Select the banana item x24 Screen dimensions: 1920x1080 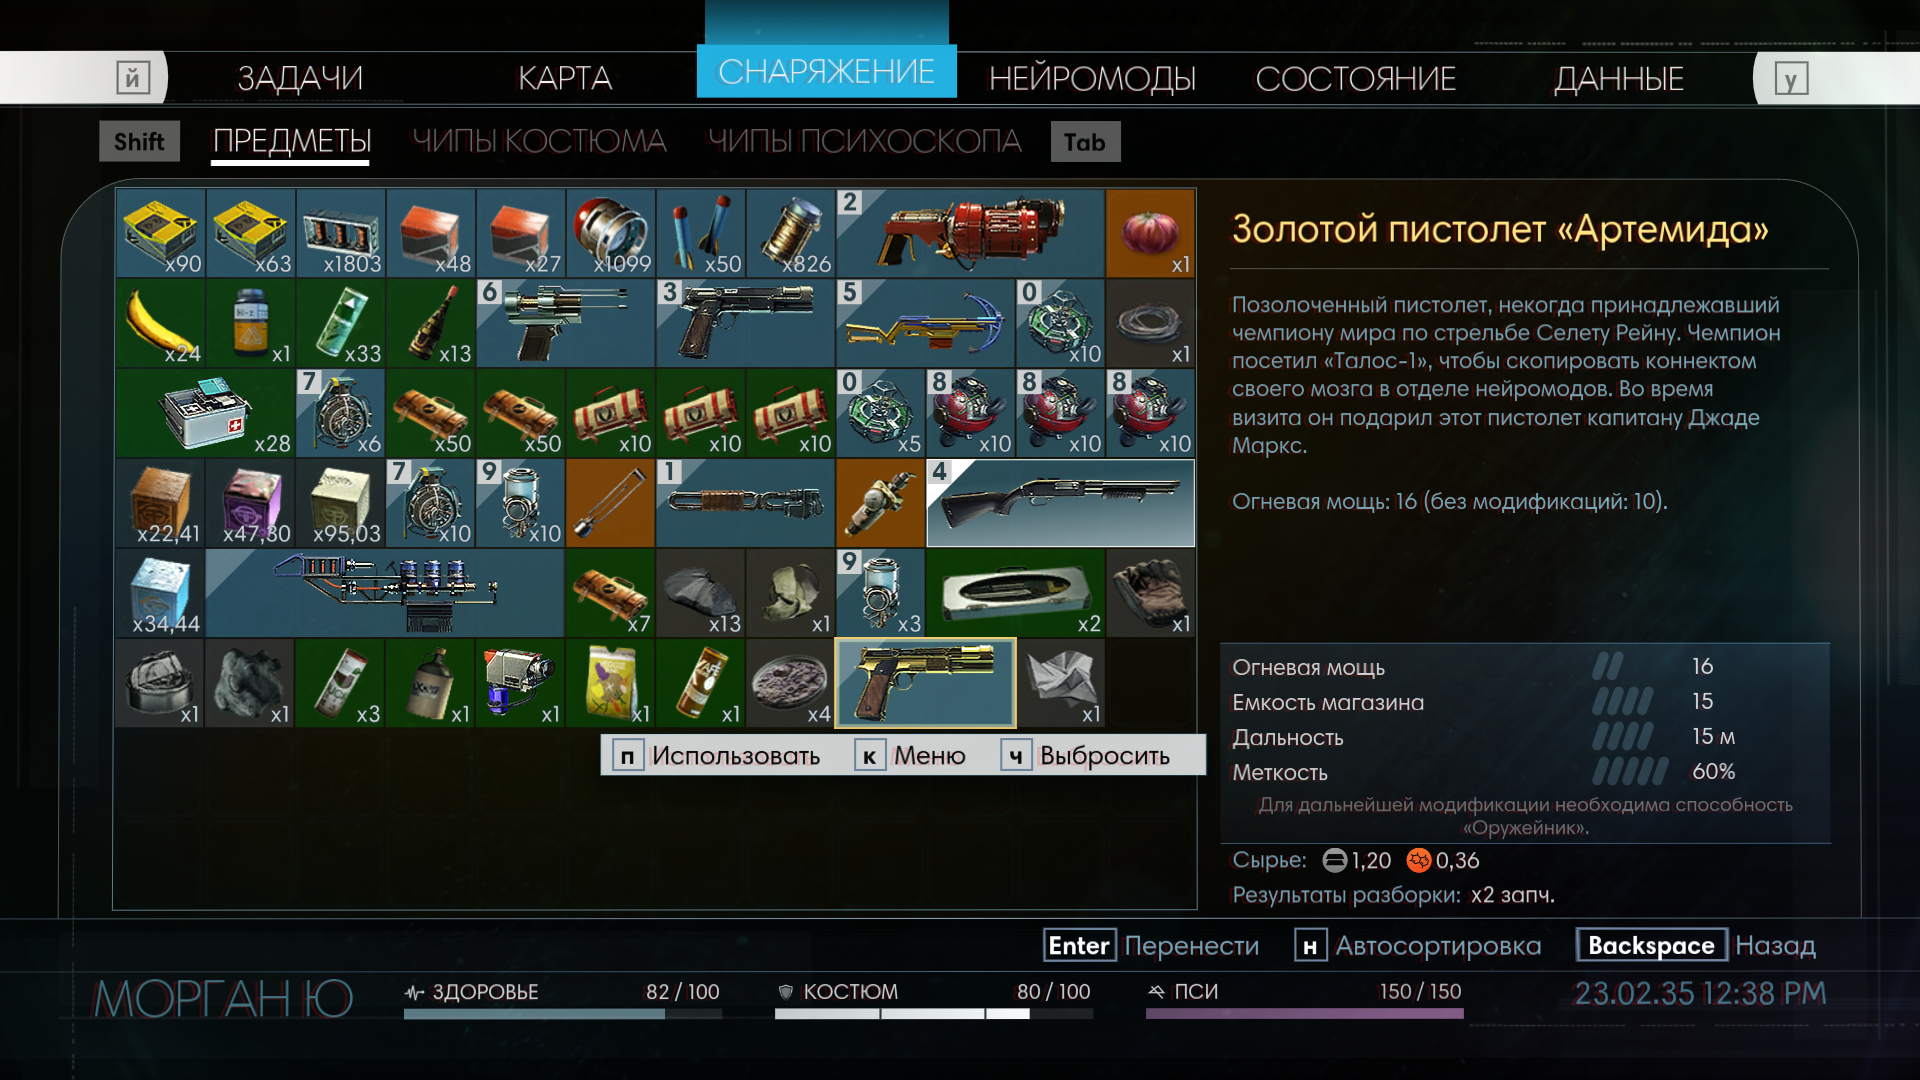click(160, 323)
